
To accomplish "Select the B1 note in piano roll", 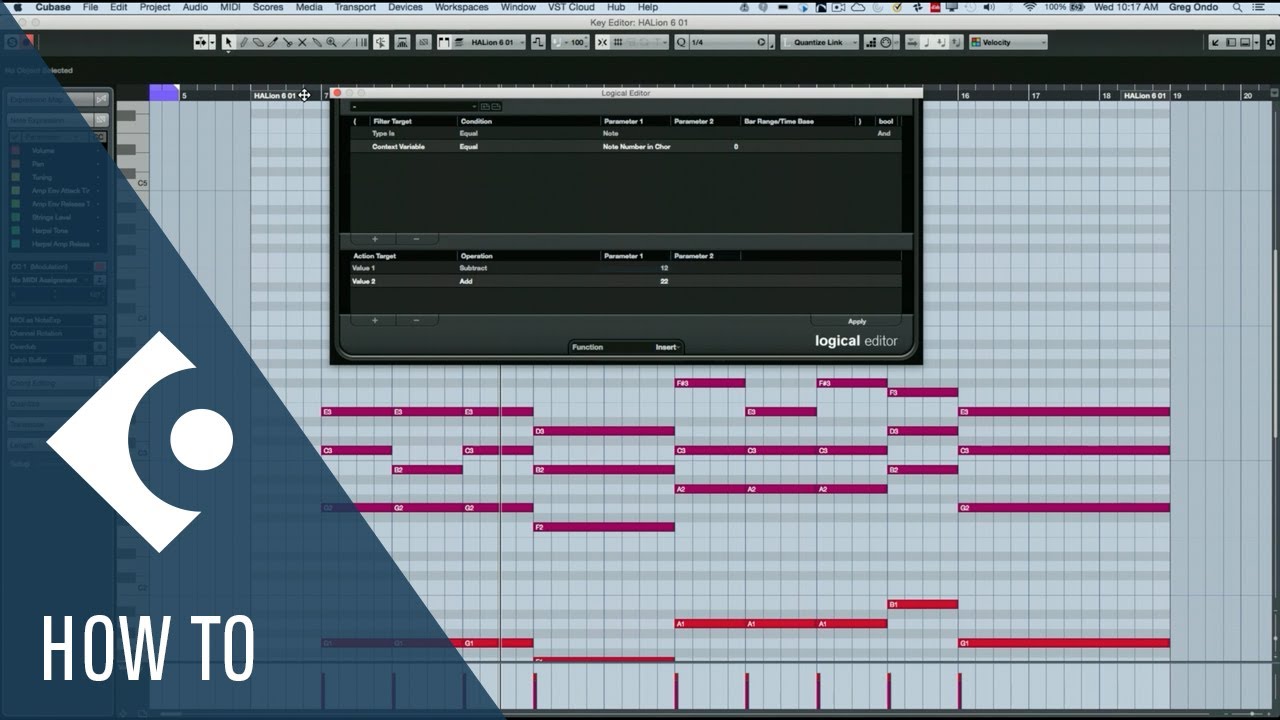I will (923, 604).
